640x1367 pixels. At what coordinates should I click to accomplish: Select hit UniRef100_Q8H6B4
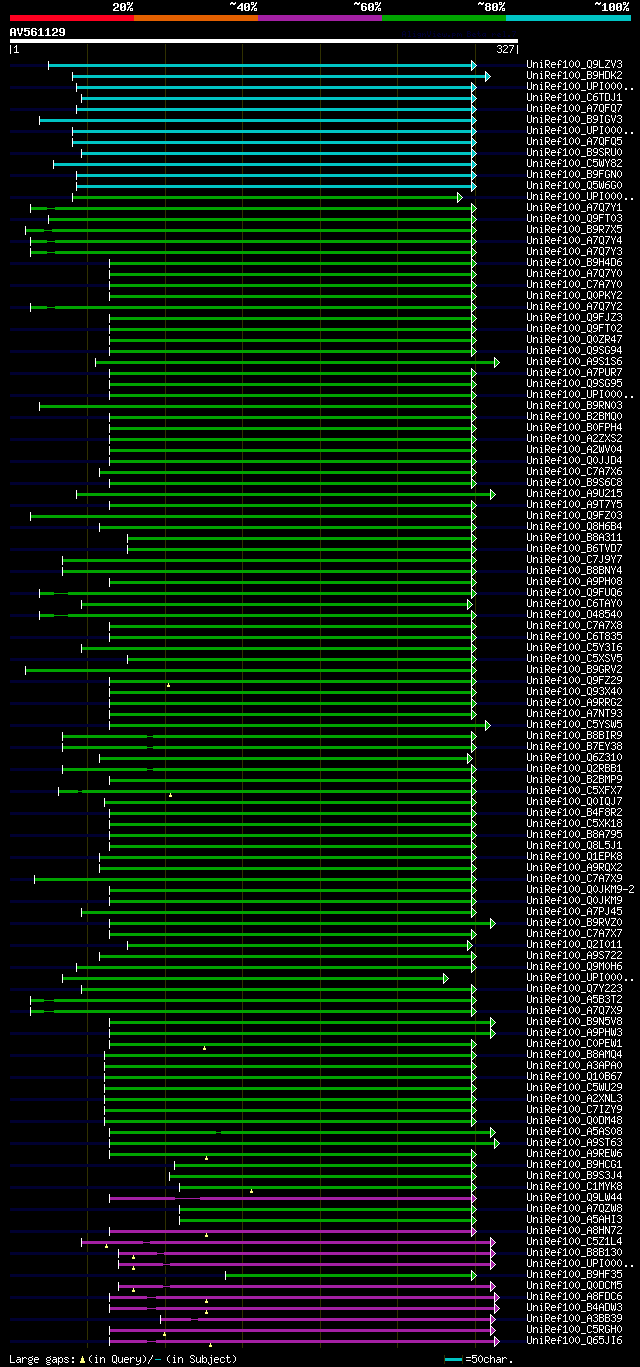[574, 527]
